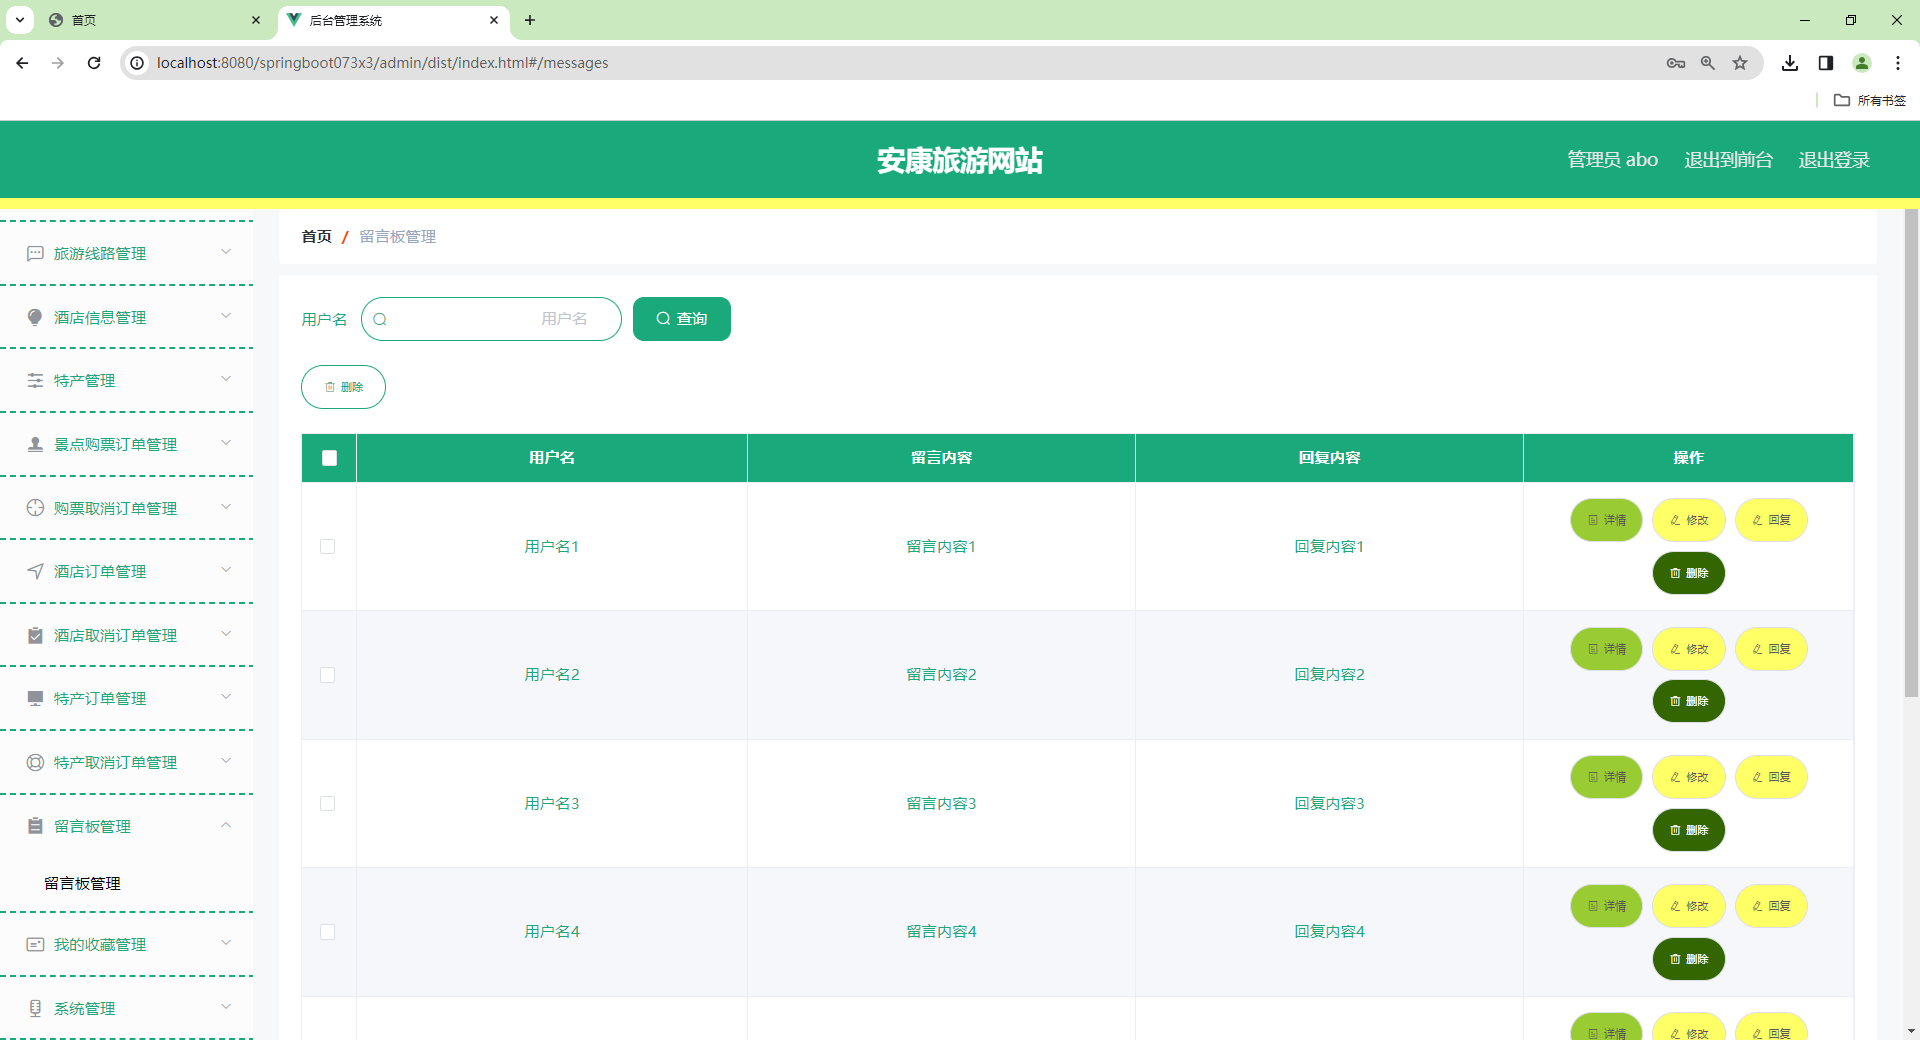Click the 酒店信息管理 sidebar icon
The image size is (1920, 1040).
tap(35, 317)
